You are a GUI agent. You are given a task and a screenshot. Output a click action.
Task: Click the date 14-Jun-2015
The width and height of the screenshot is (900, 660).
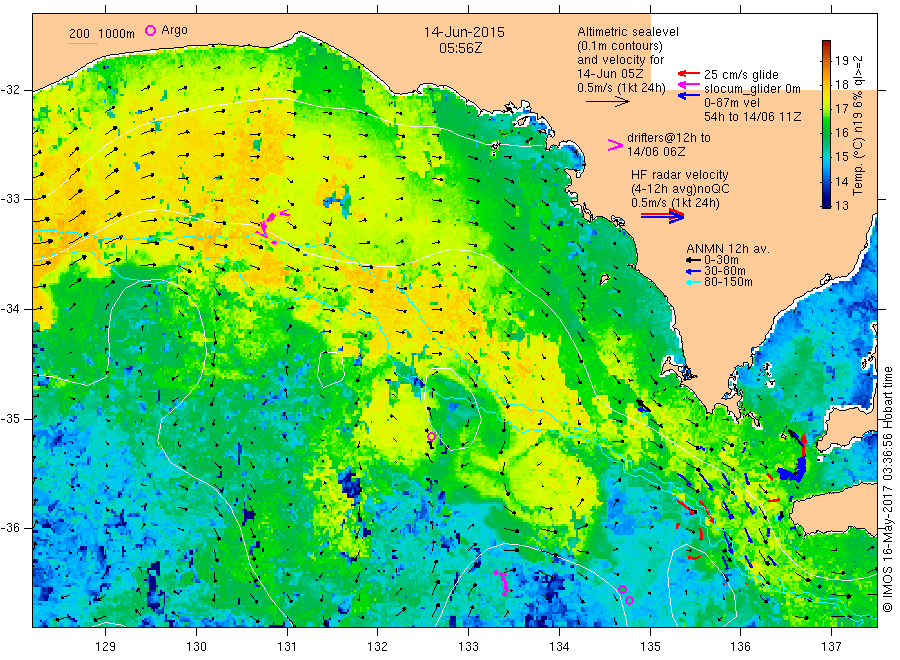click(464, 32)
